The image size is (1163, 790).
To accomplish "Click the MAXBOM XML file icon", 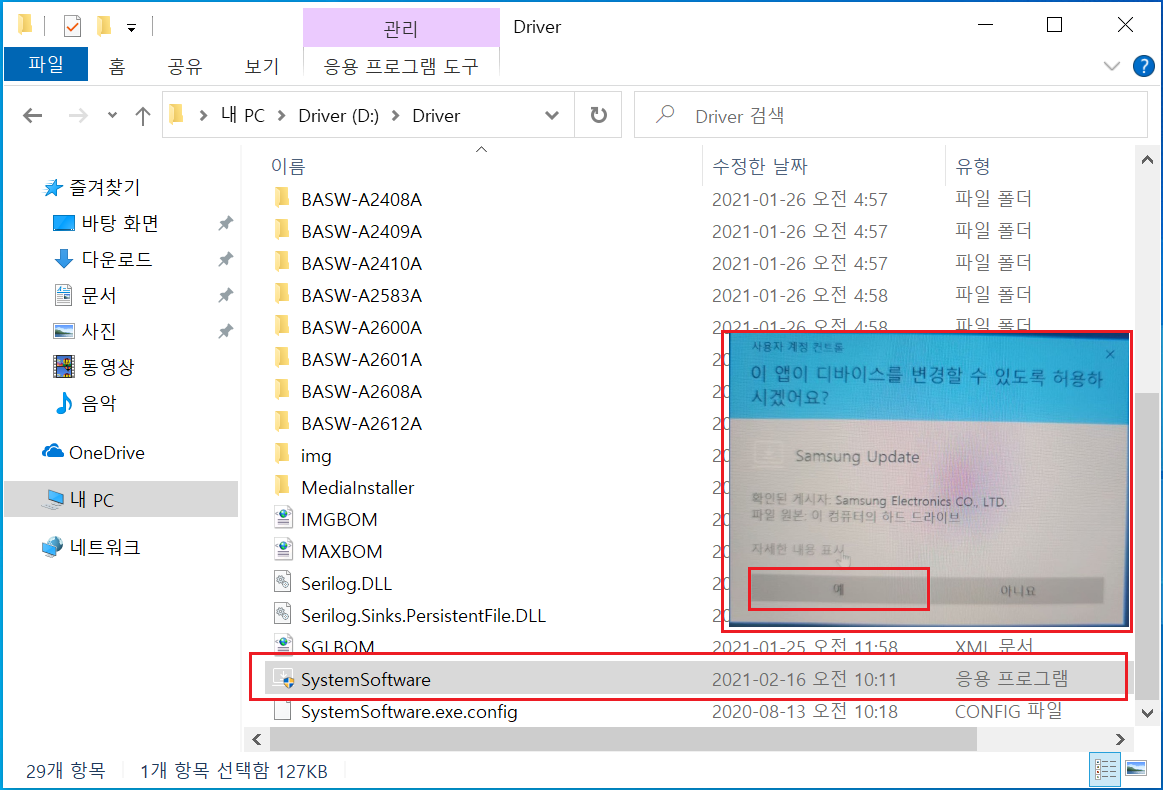I will pyautogui.click(x=283, y=550).
